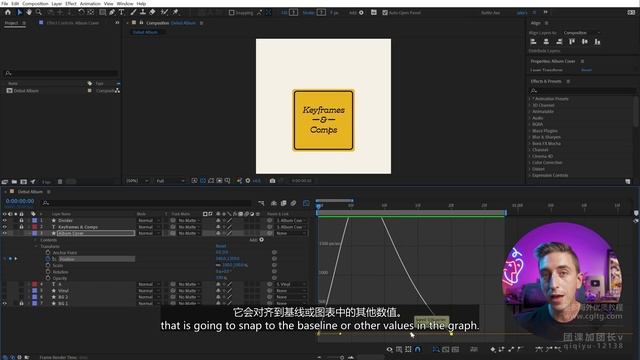Click the Position value of Album Cover
Image resolution: width=640 pixels, height=360 pixels.
pos(227,259)
